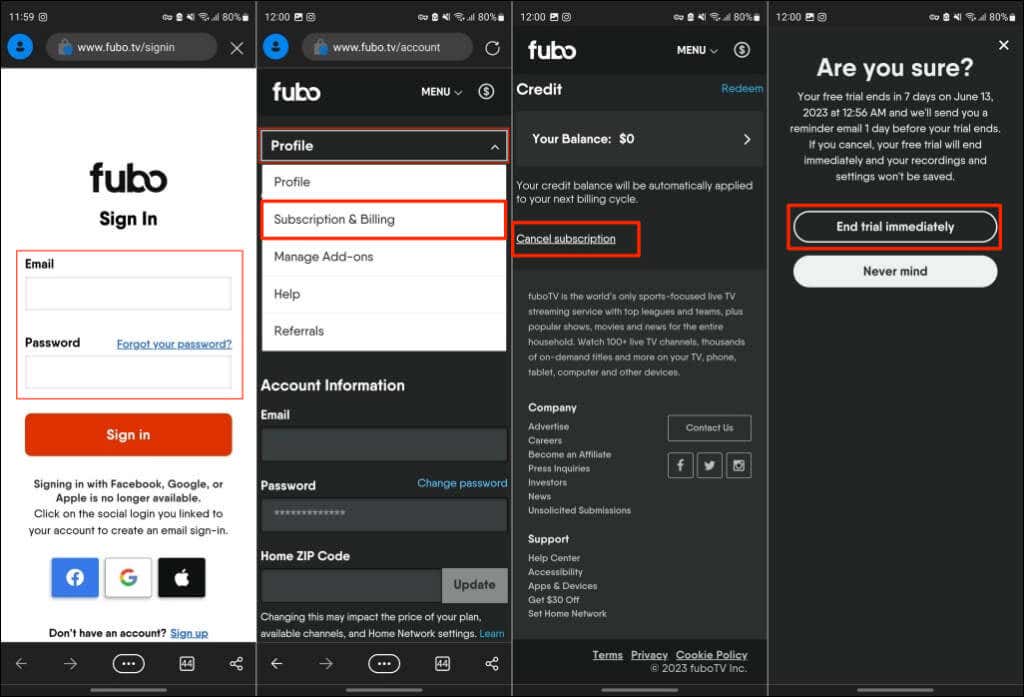1024x697 pixels.
Task: Sign in with the Apple icon
Action: click(181, 577)
